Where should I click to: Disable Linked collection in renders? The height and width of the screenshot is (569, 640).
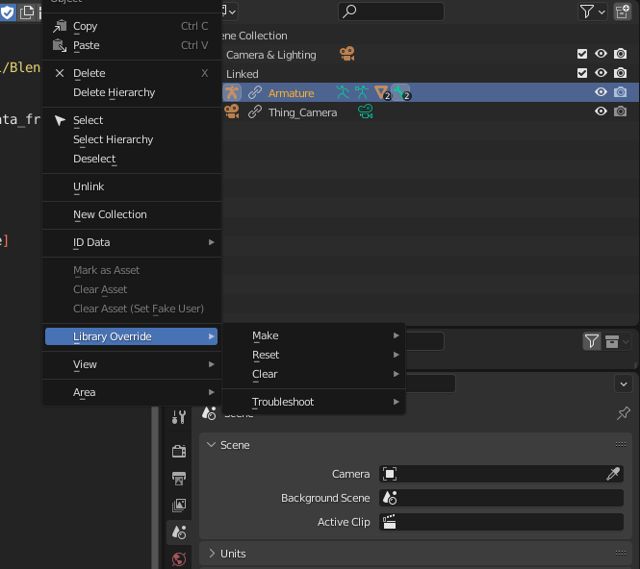click(620, 73)
